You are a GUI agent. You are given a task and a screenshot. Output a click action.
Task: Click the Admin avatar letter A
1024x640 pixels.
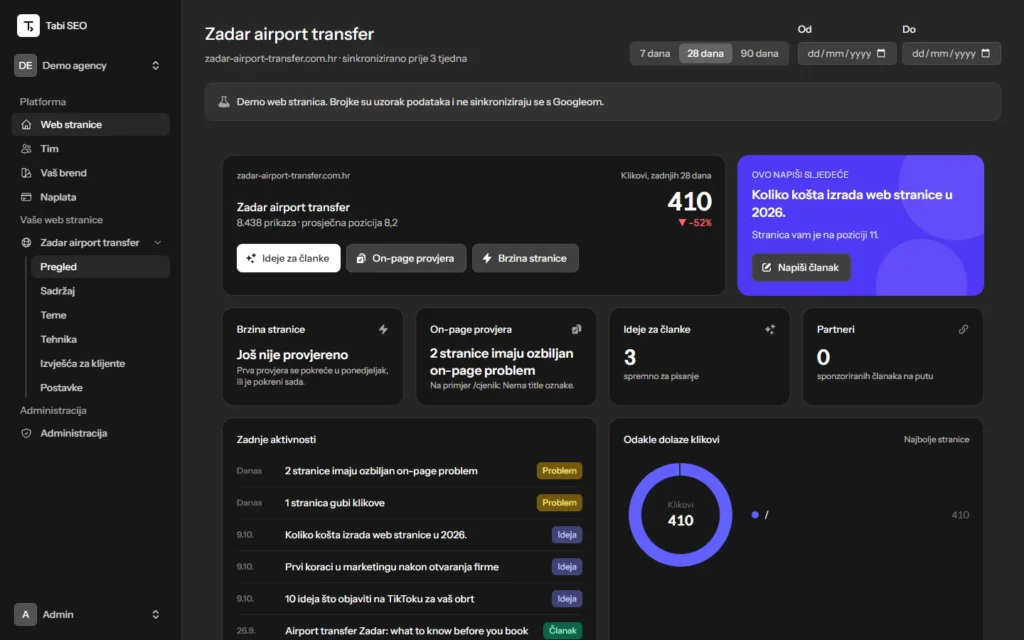point(25,614)
